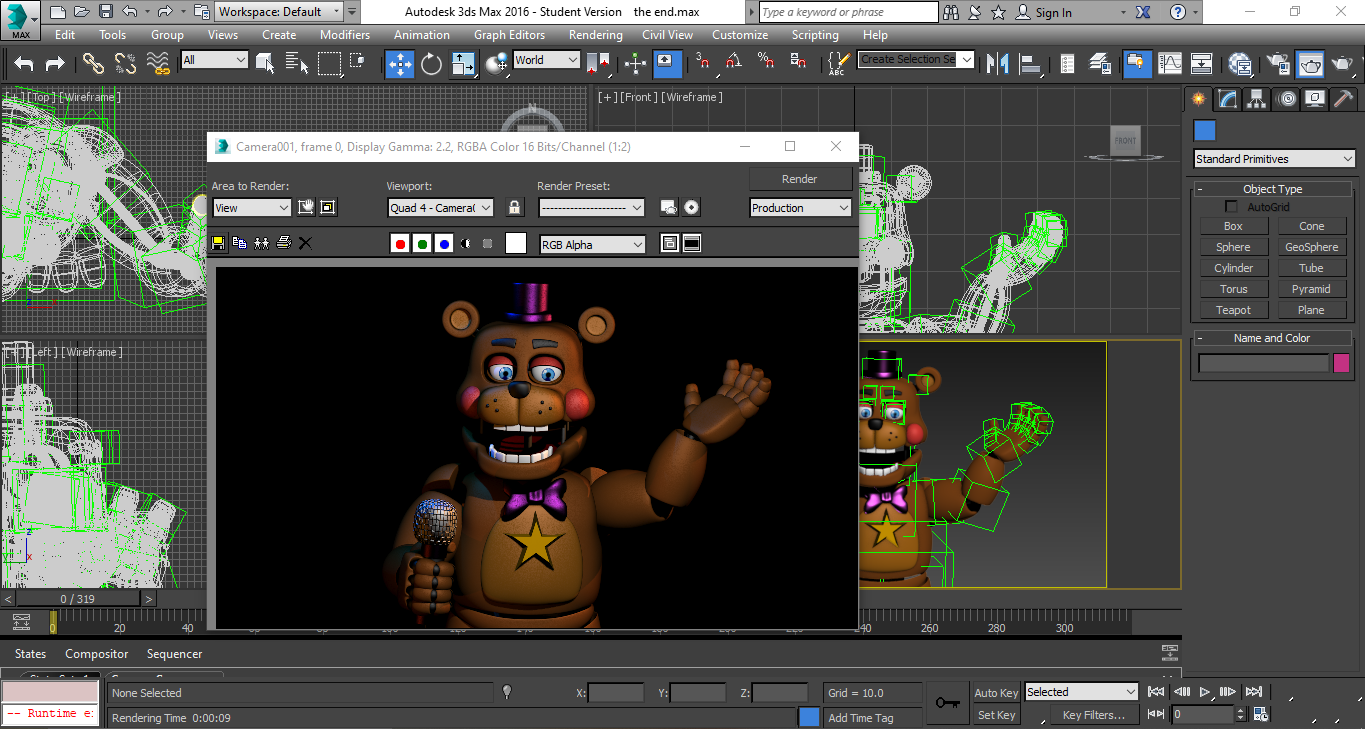Open the RGB Alpha channel dropdown
This screenshot has height=729, width=1365.
pyautogui.click(x=593, y=244)
